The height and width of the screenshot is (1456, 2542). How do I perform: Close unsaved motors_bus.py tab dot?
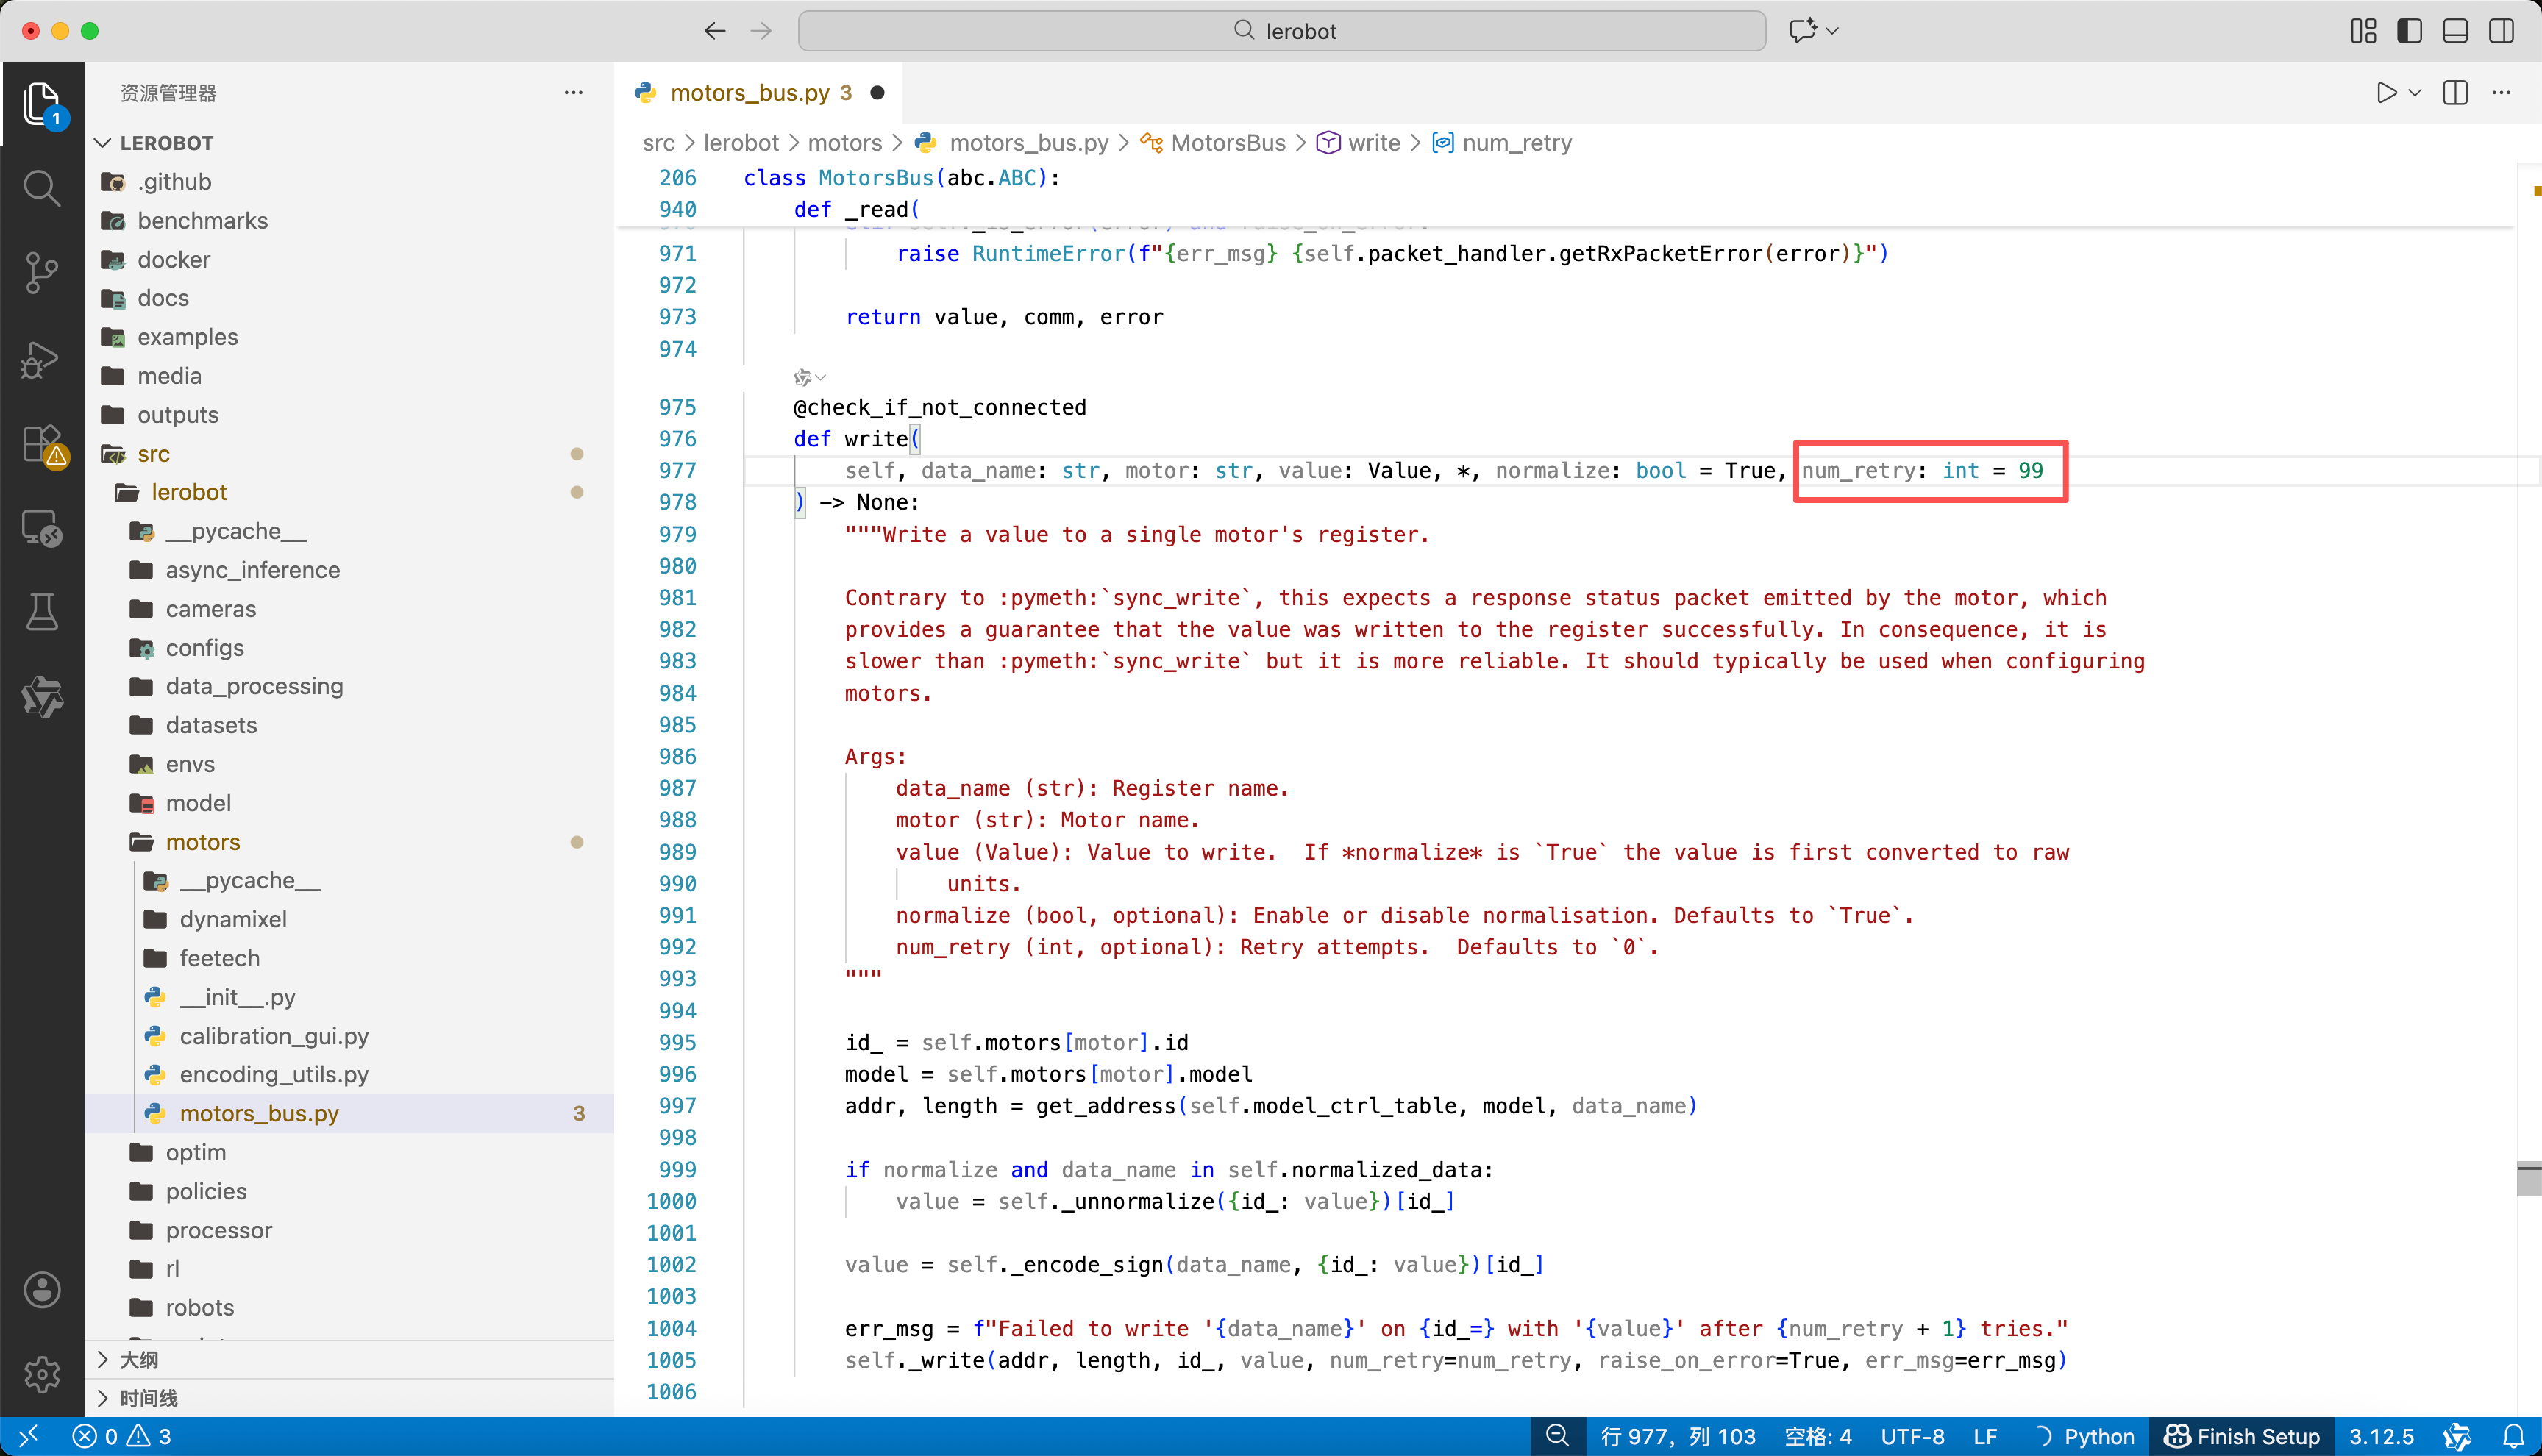click(x=877, y=93)
